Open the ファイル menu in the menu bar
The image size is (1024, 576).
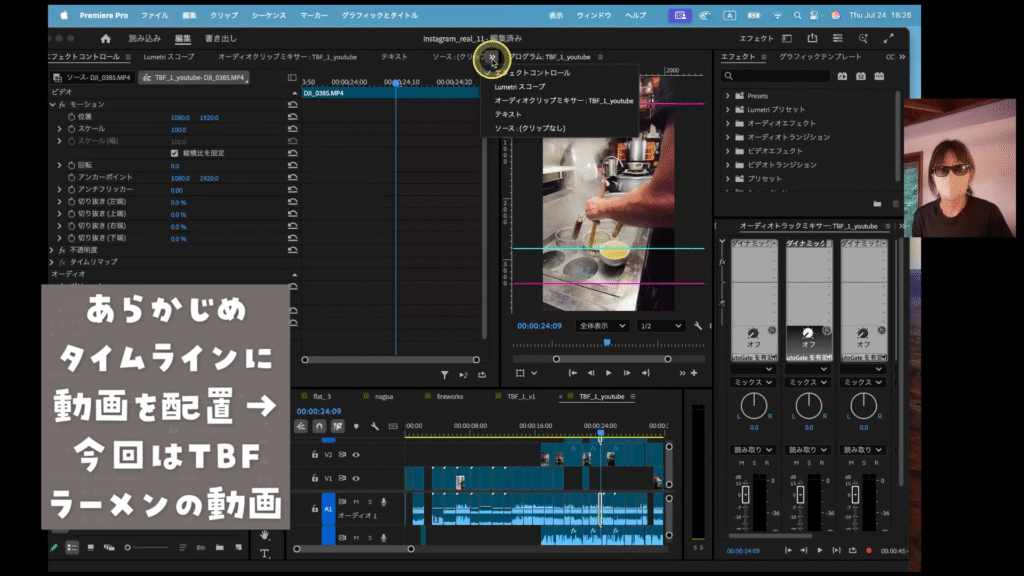(155, 15)
